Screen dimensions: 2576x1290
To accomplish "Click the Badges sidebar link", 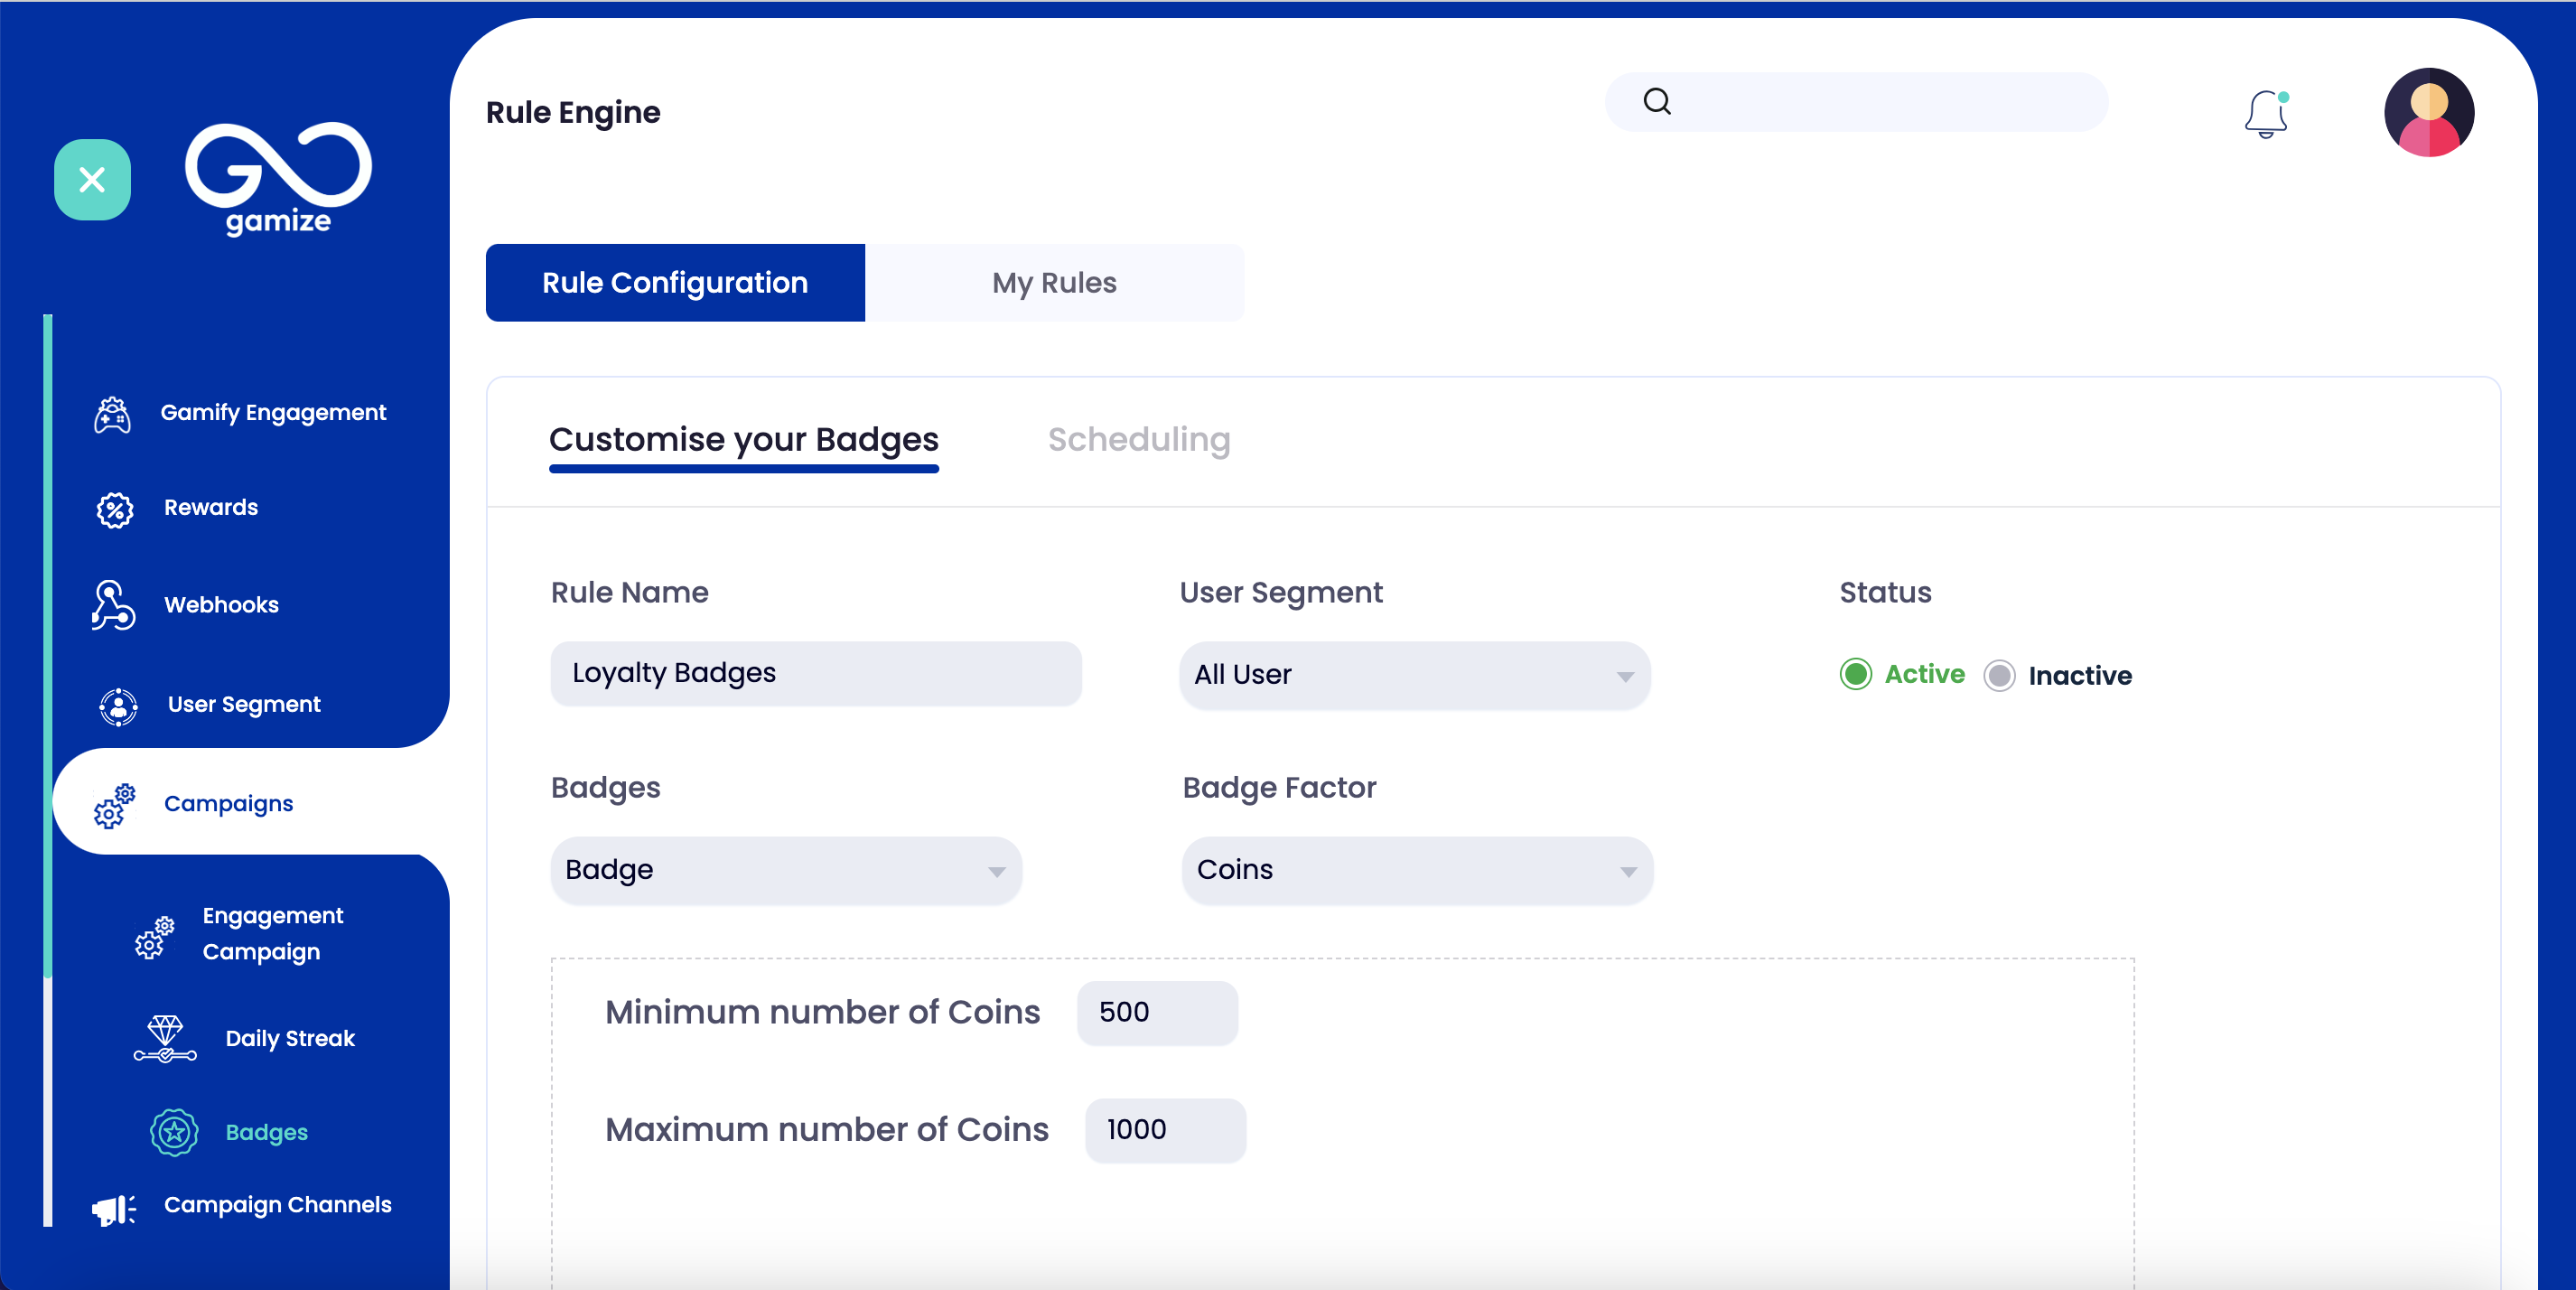I will pos(266,1132).
